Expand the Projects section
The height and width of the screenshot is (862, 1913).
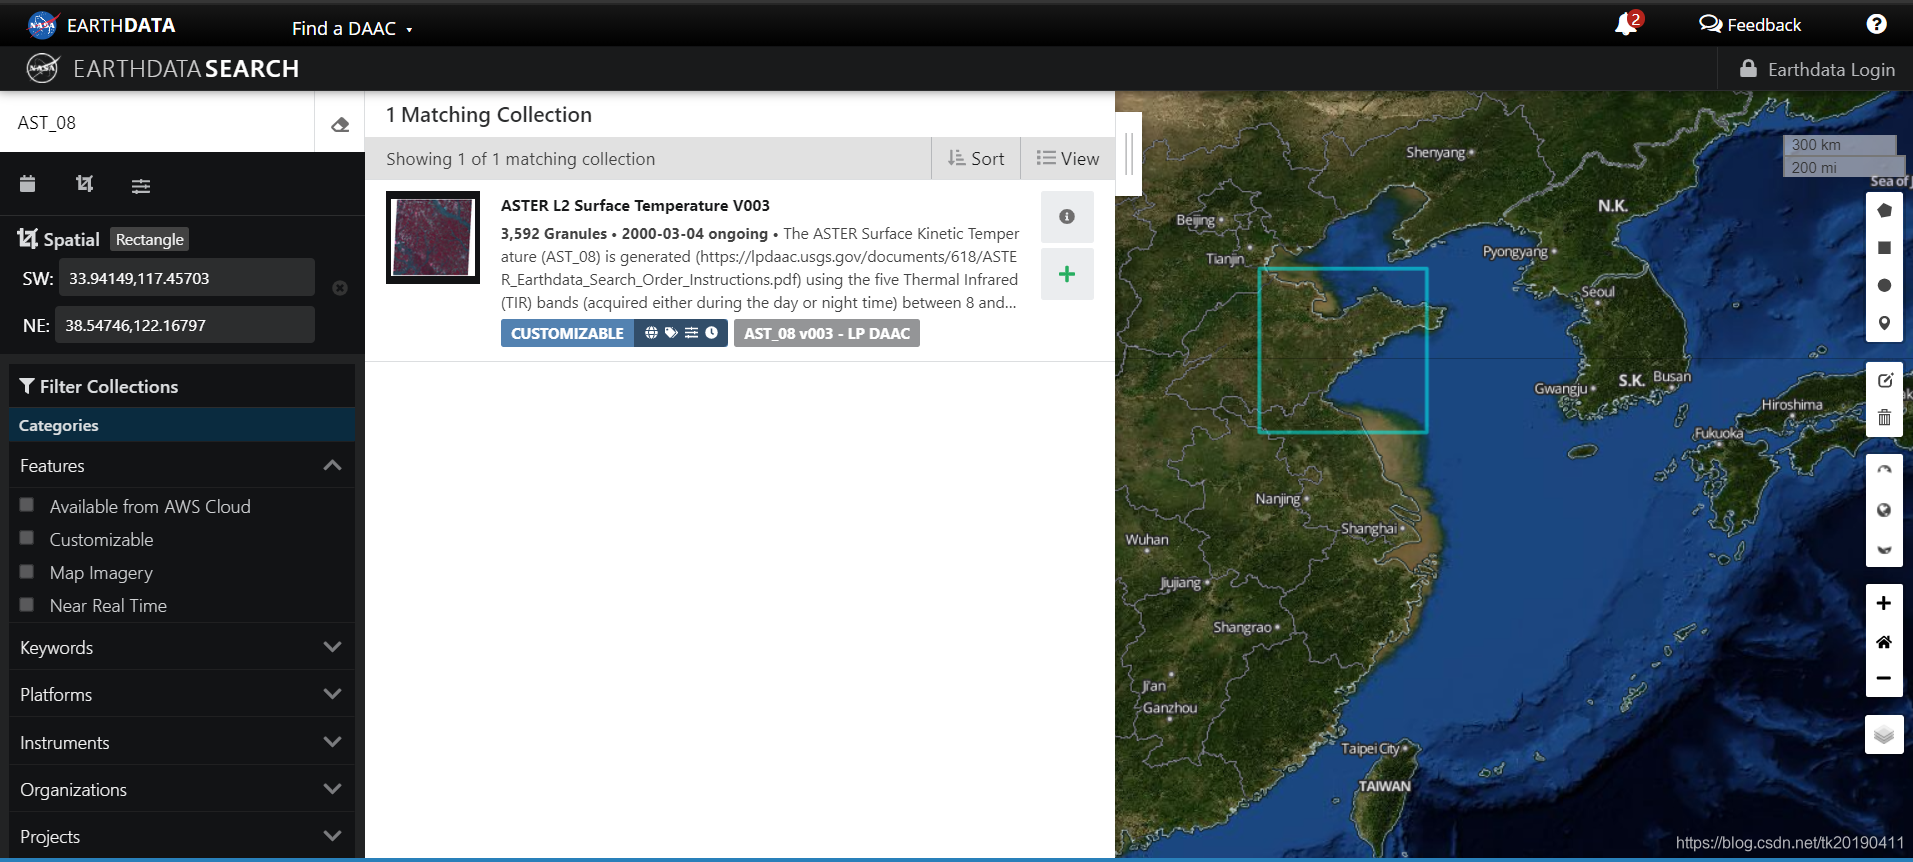182,836
